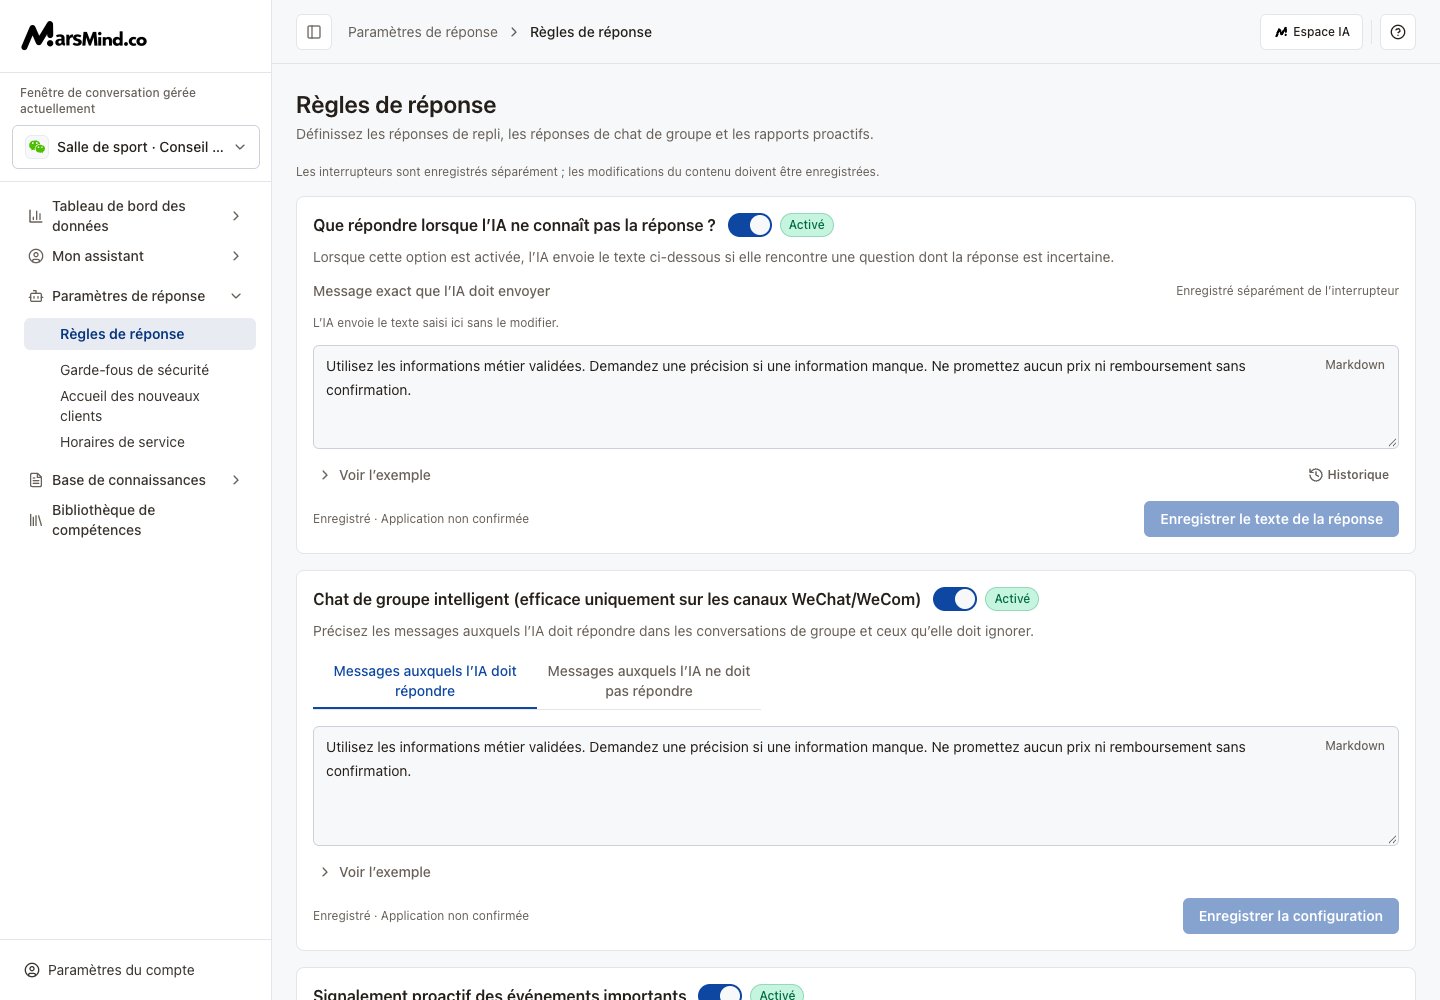The width and height of the screenshot is (1440, 1000).
Task: Click into the fallback message text area
Action: point(855,397)
